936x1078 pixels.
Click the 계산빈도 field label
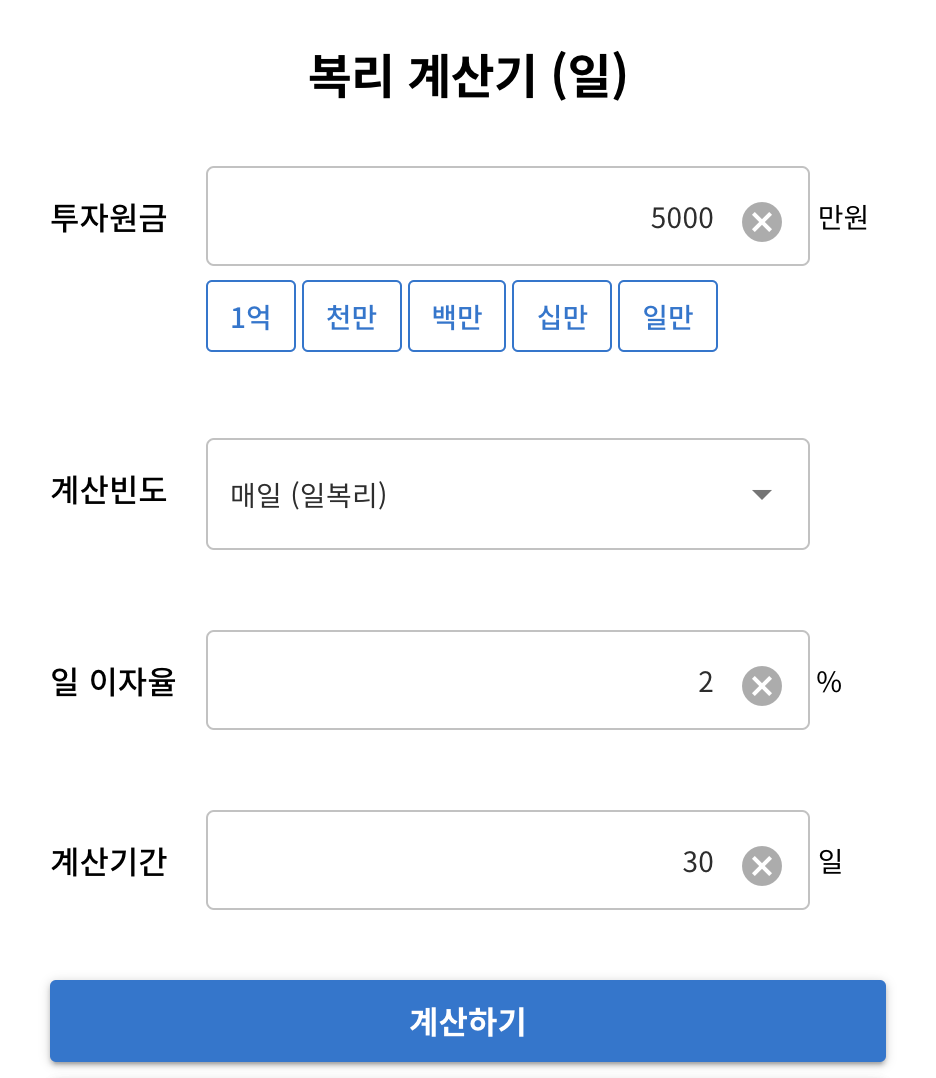click(x=108, y=491)
